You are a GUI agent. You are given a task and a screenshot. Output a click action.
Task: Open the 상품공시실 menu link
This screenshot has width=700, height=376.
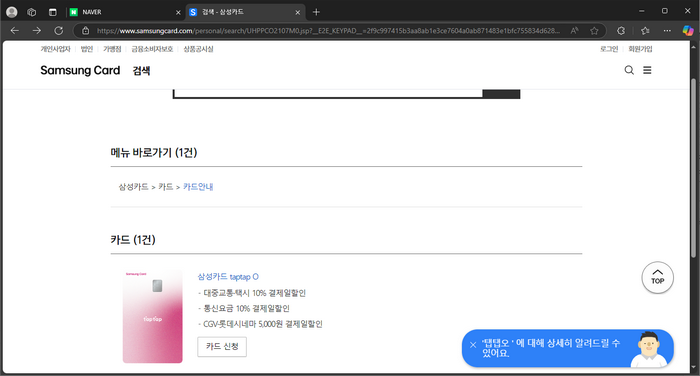coord(198,49)
